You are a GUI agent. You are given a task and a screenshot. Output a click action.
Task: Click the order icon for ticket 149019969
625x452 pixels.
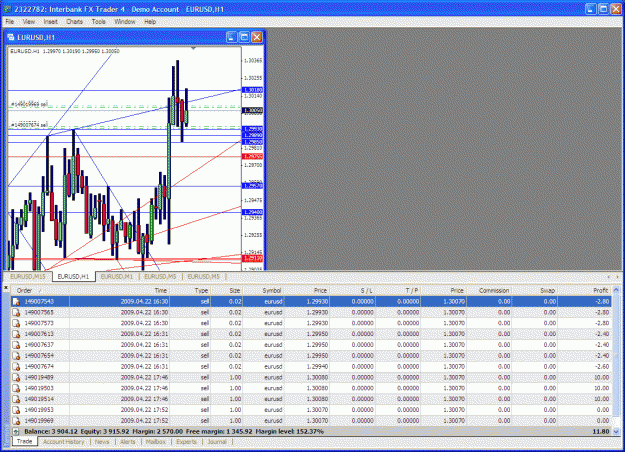click(16, 421)
